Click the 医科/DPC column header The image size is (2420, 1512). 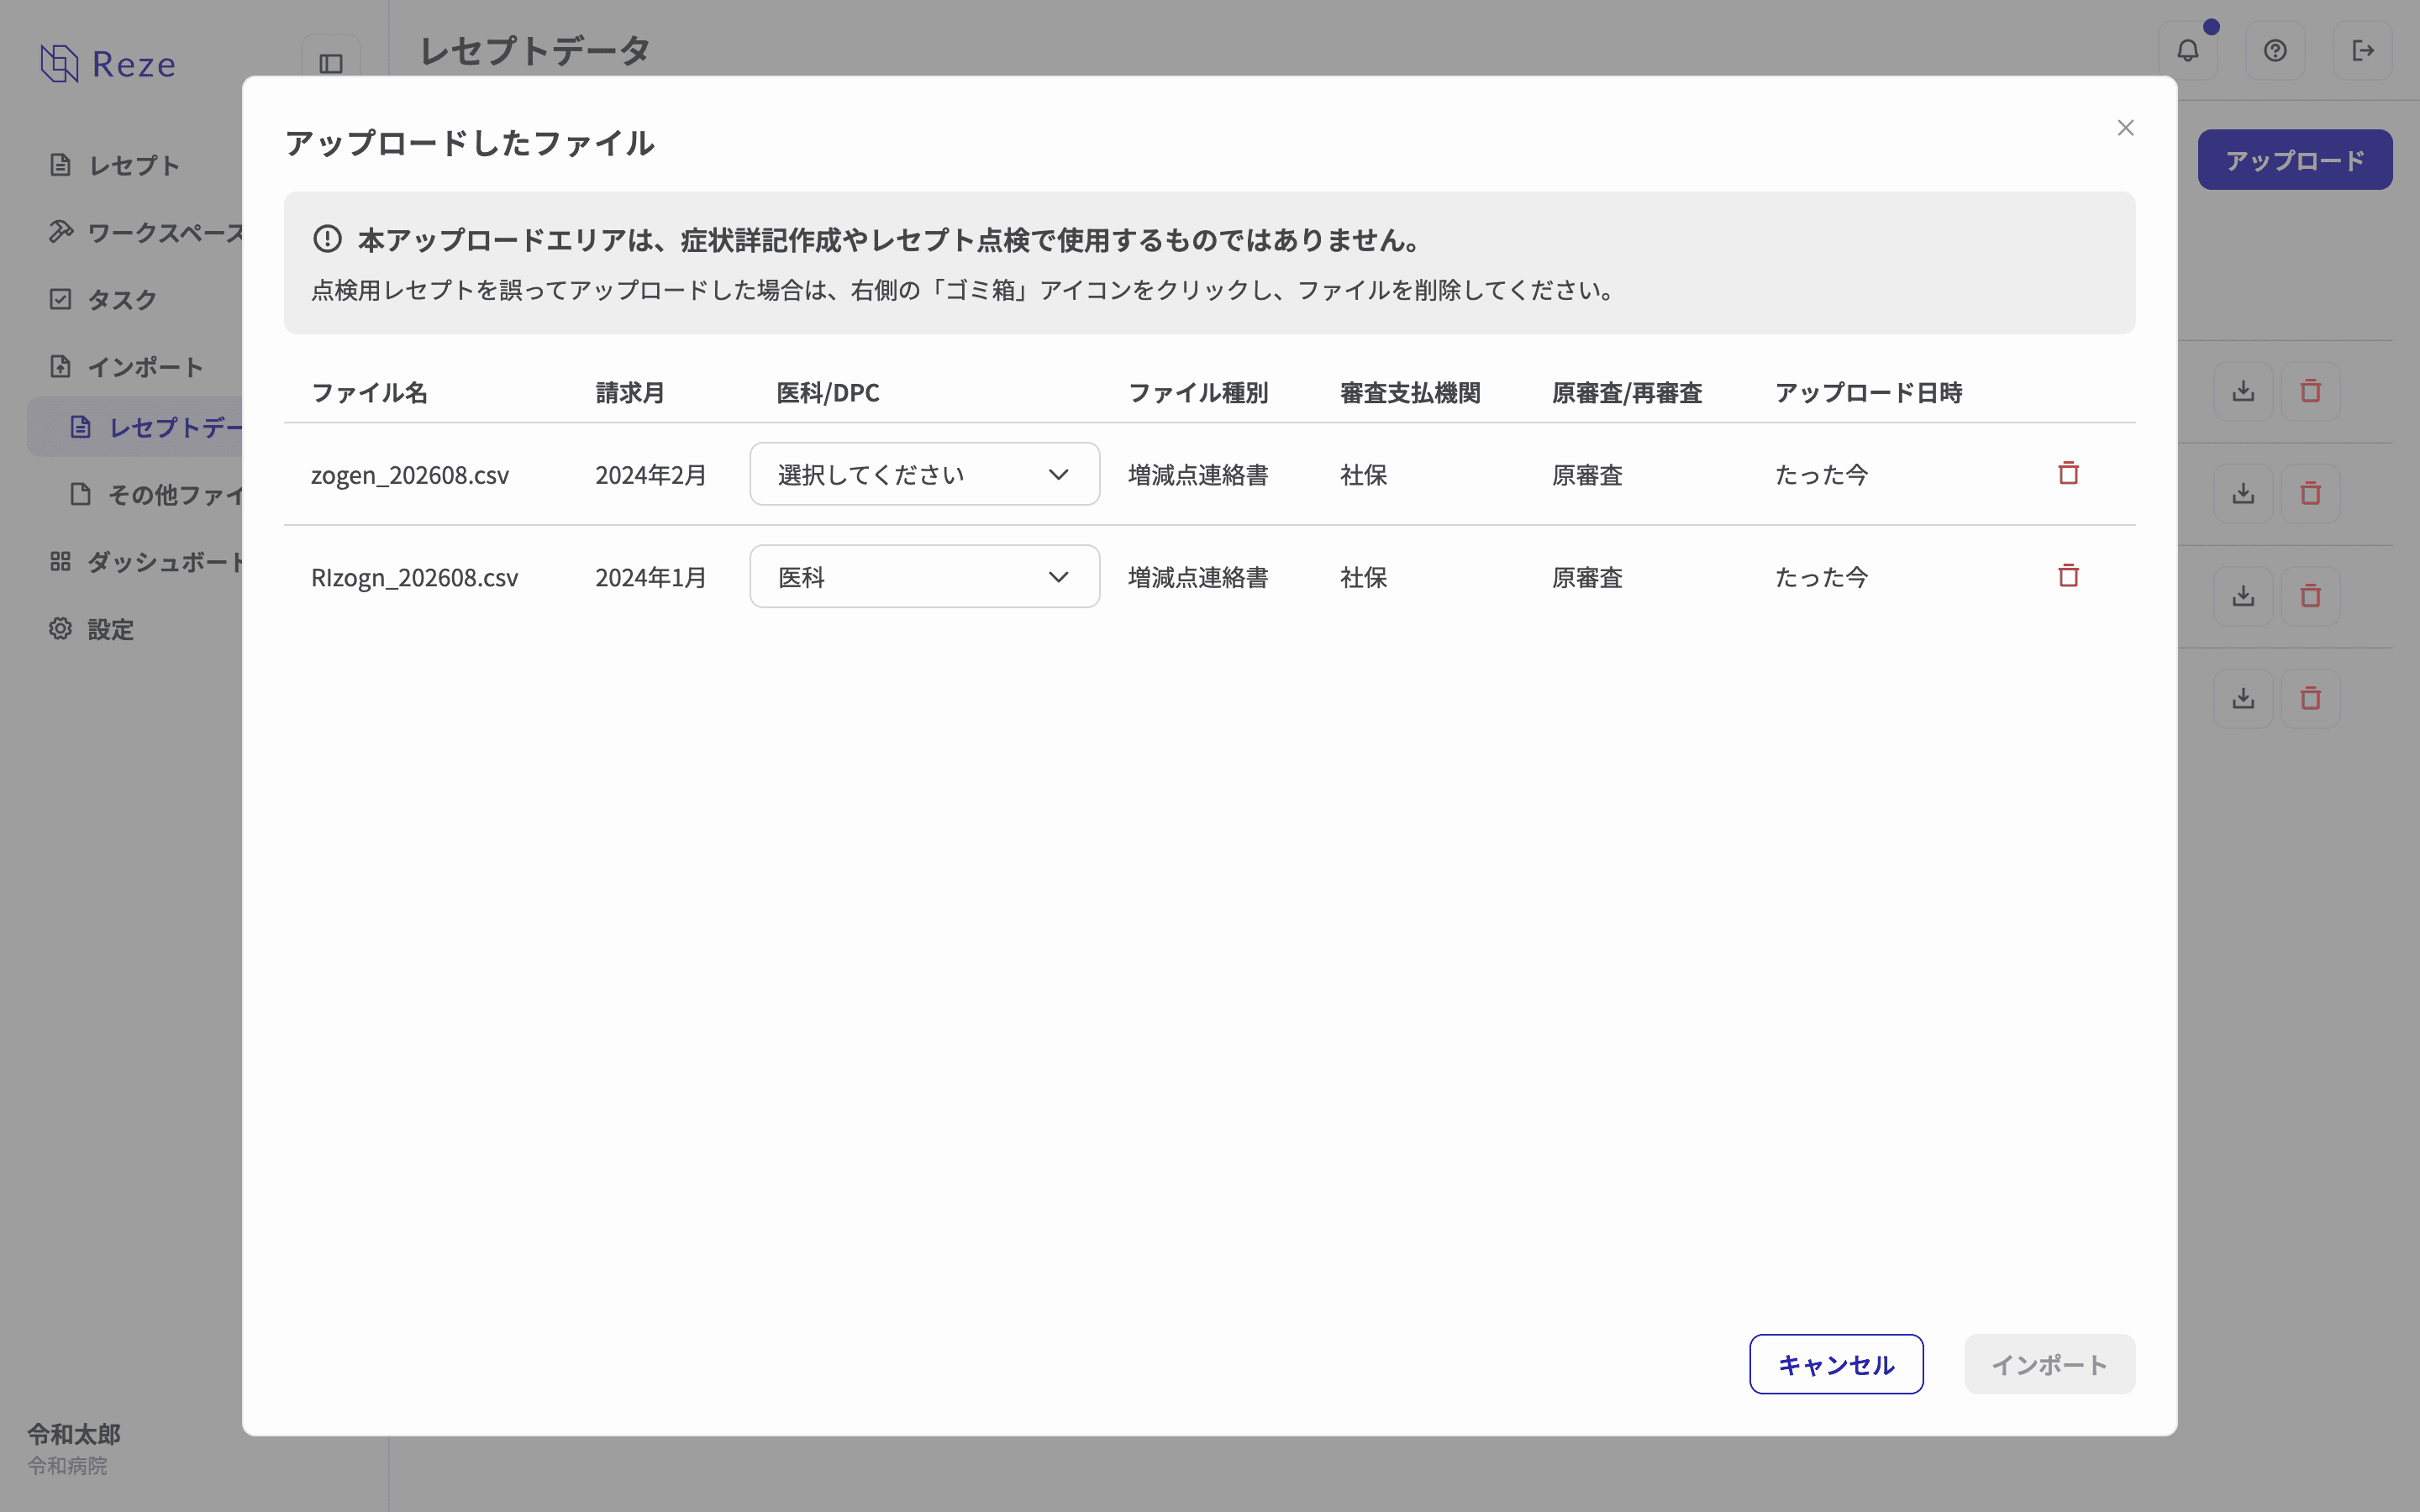click(828, 393)
